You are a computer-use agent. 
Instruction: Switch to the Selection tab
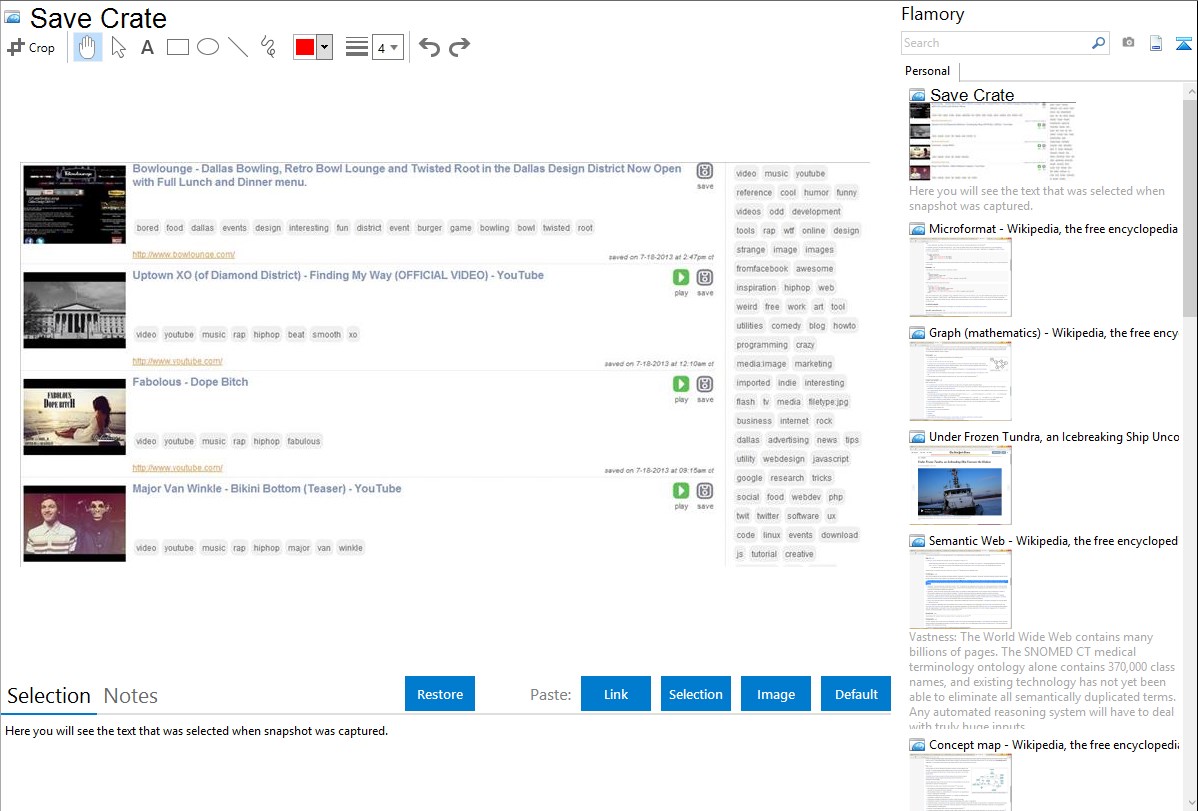pyautogui.click(x=49, y=696)
